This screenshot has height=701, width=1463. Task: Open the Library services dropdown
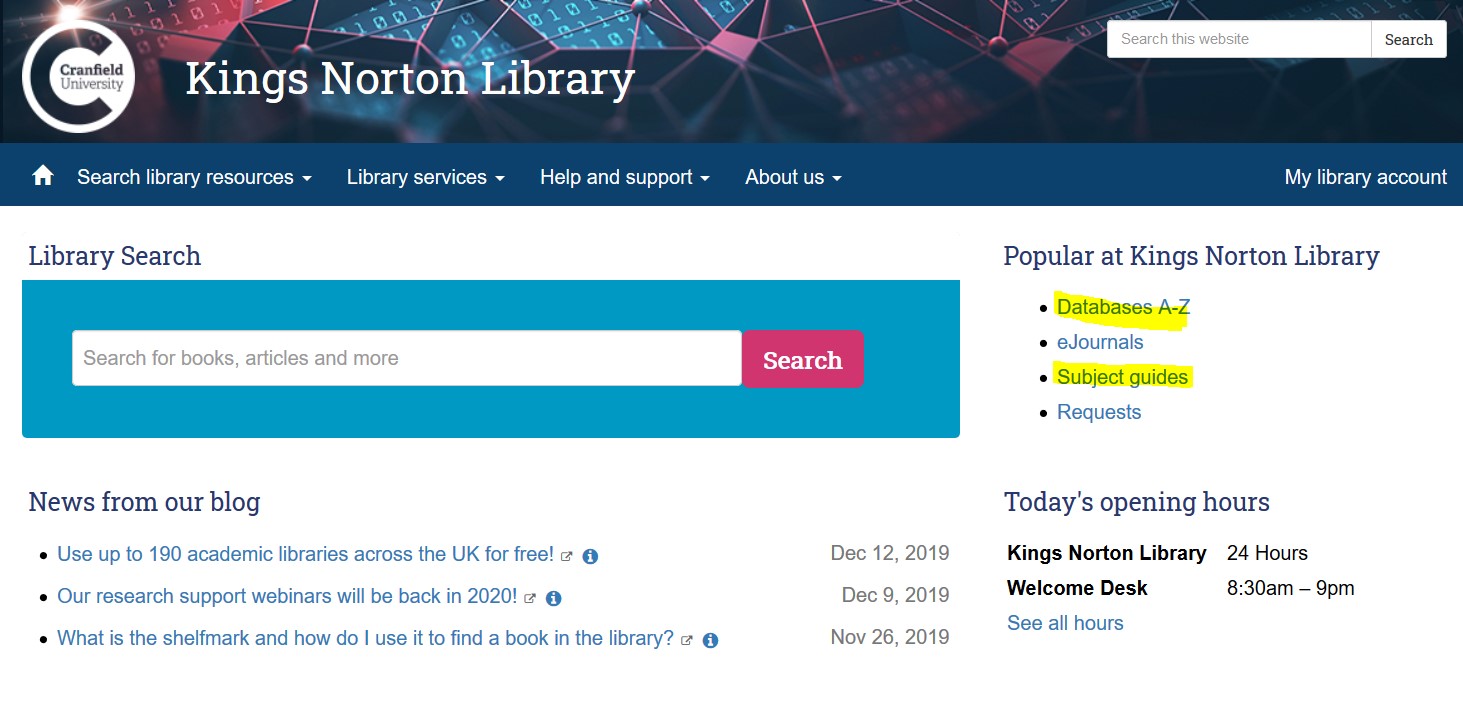[425, 177]
